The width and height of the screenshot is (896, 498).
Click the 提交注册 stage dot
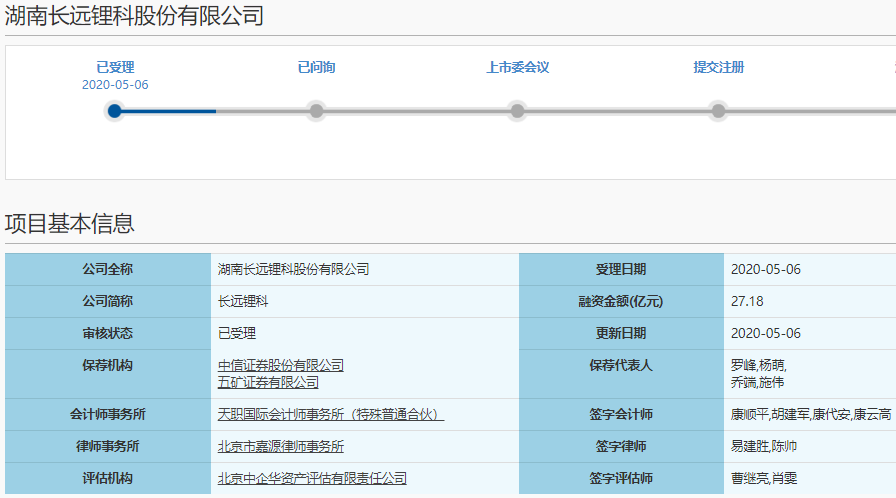(x=718, y=111)
